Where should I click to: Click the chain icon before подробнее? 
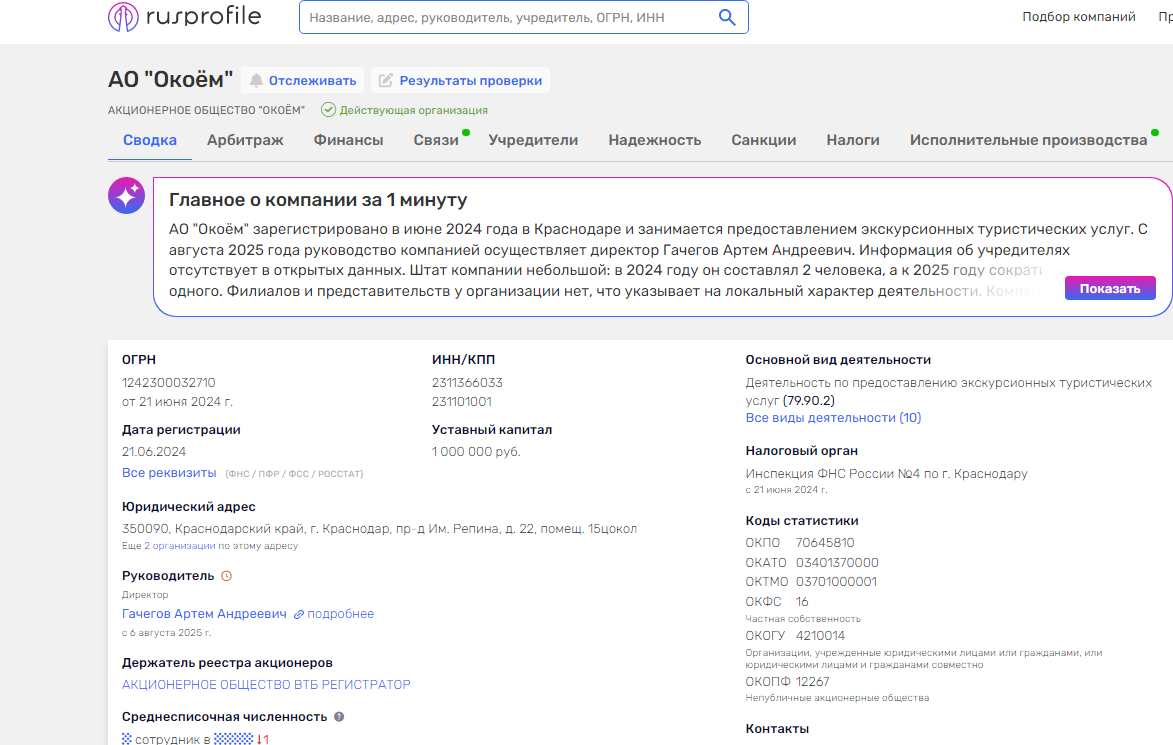tap(298, 614)
